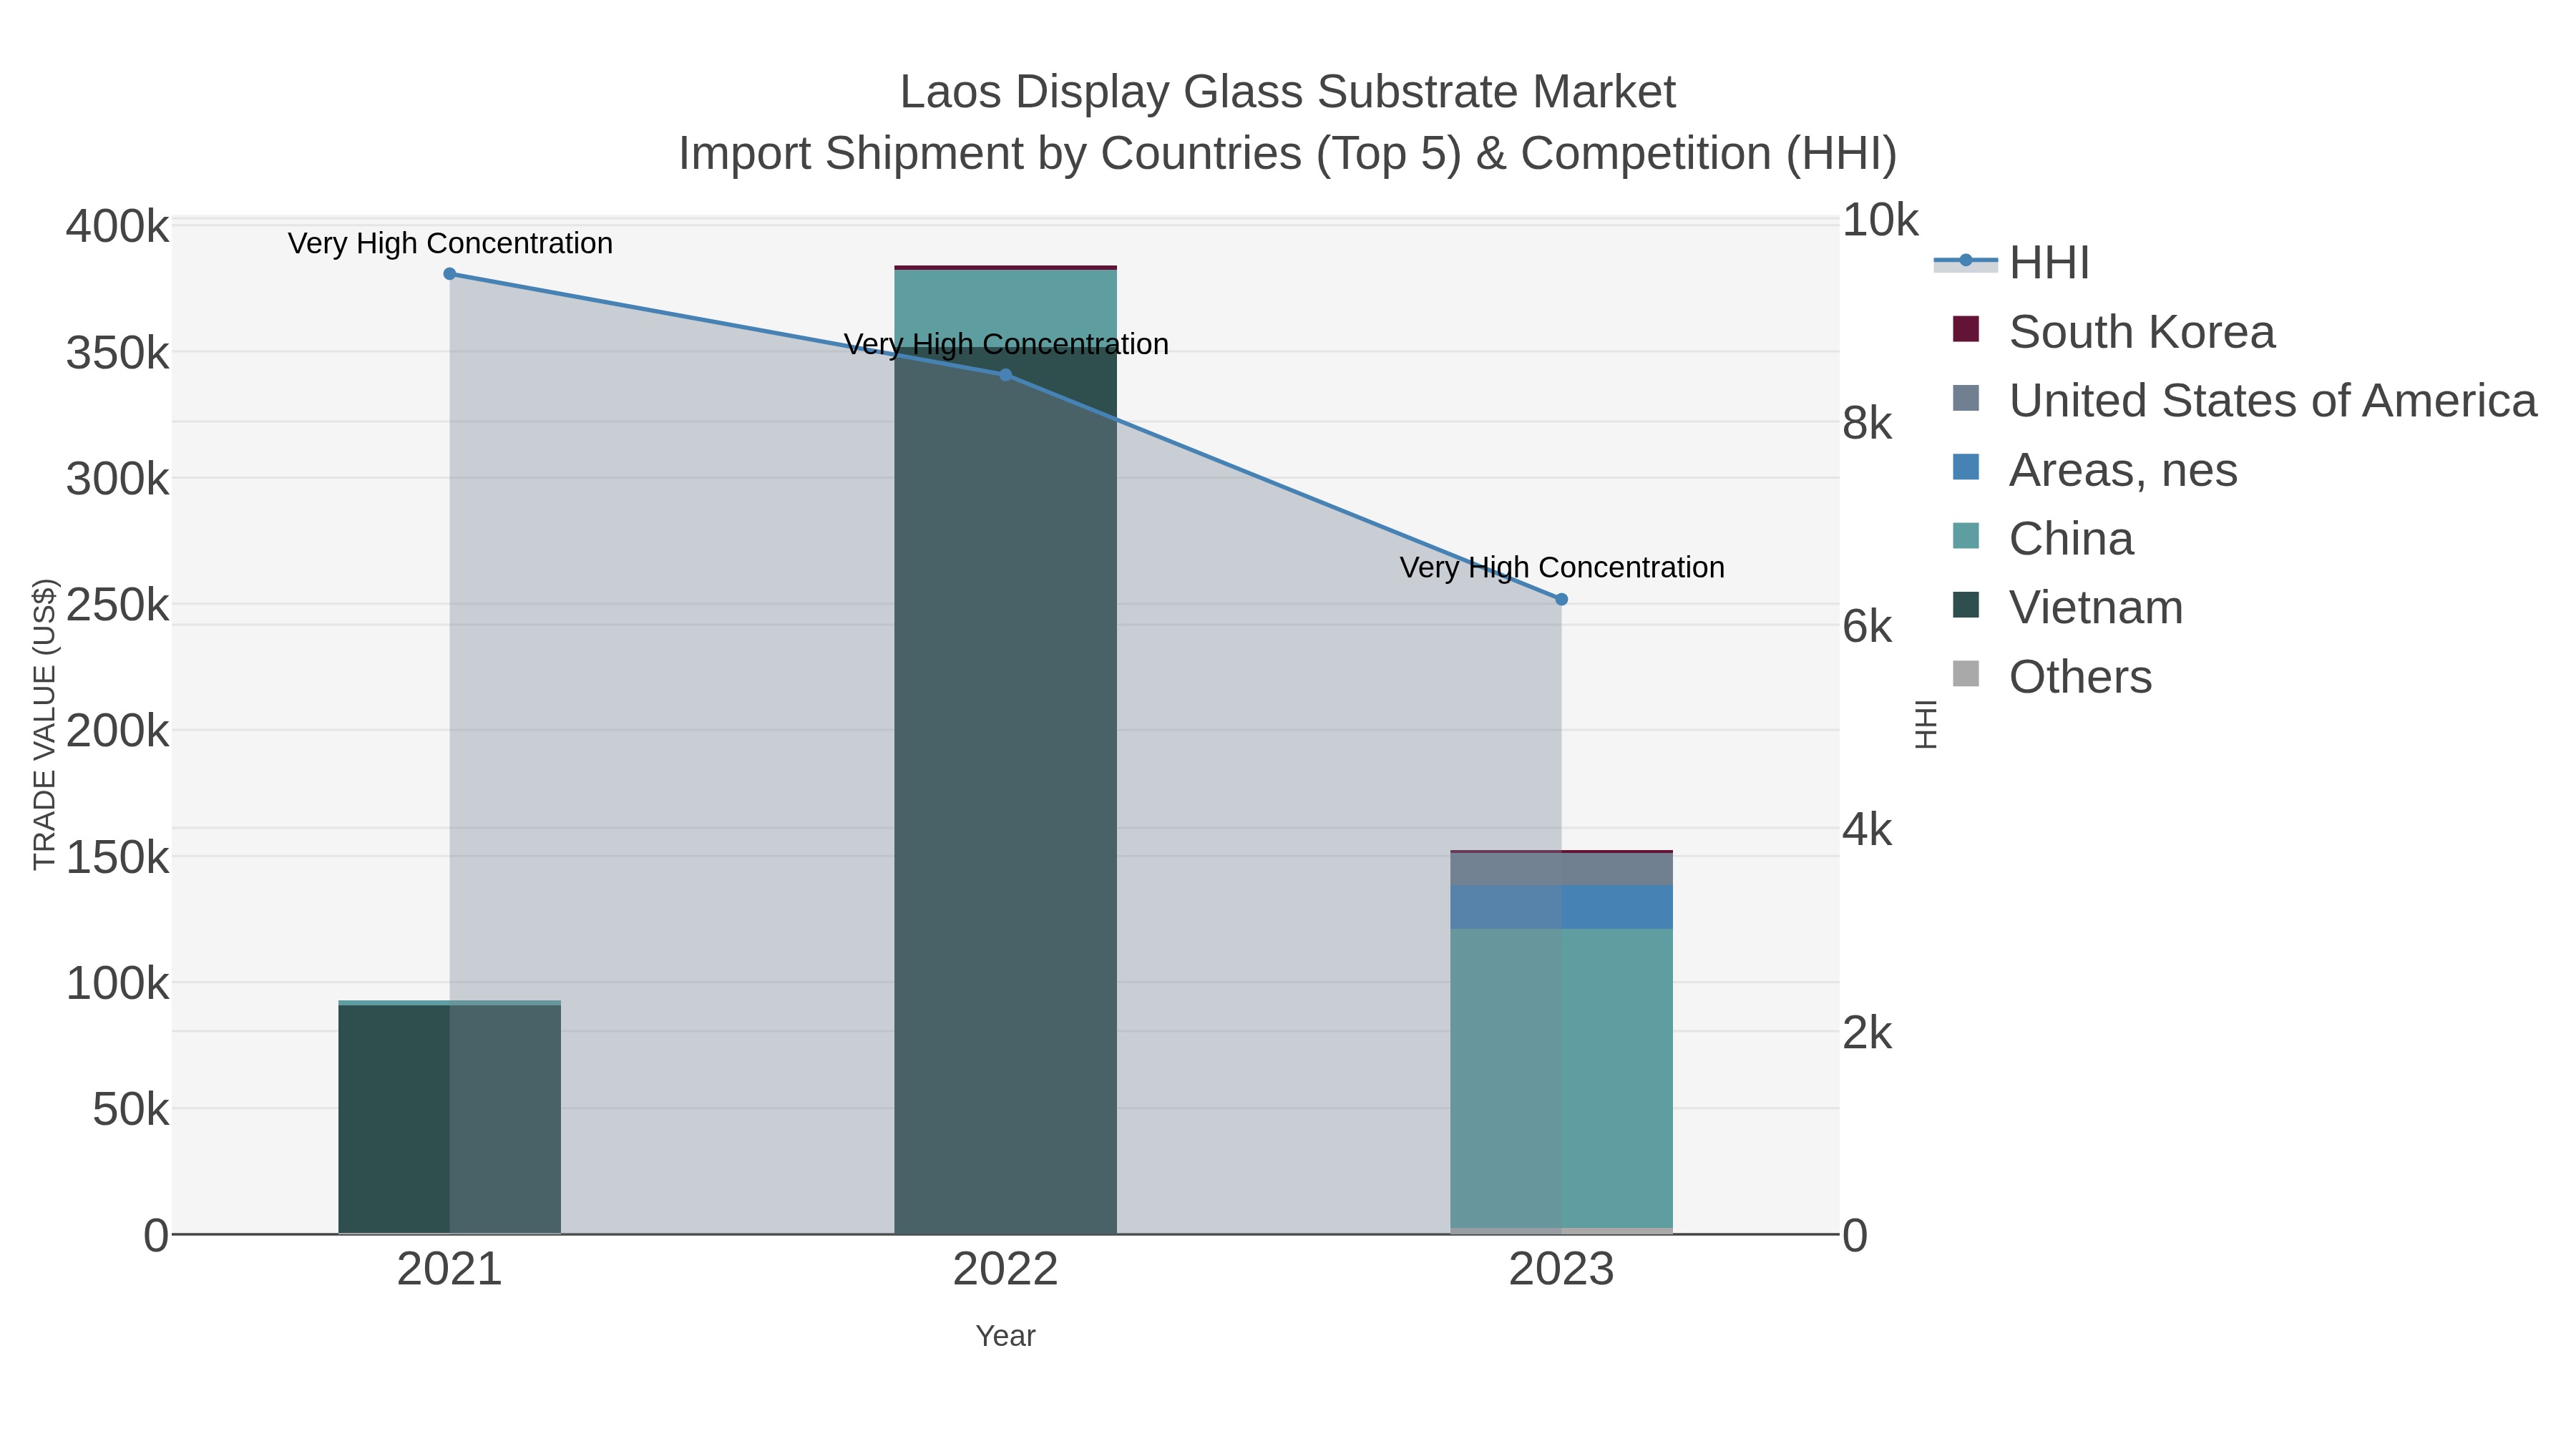
Task: Toggle China legend entry
Action: click(2042, 539)
